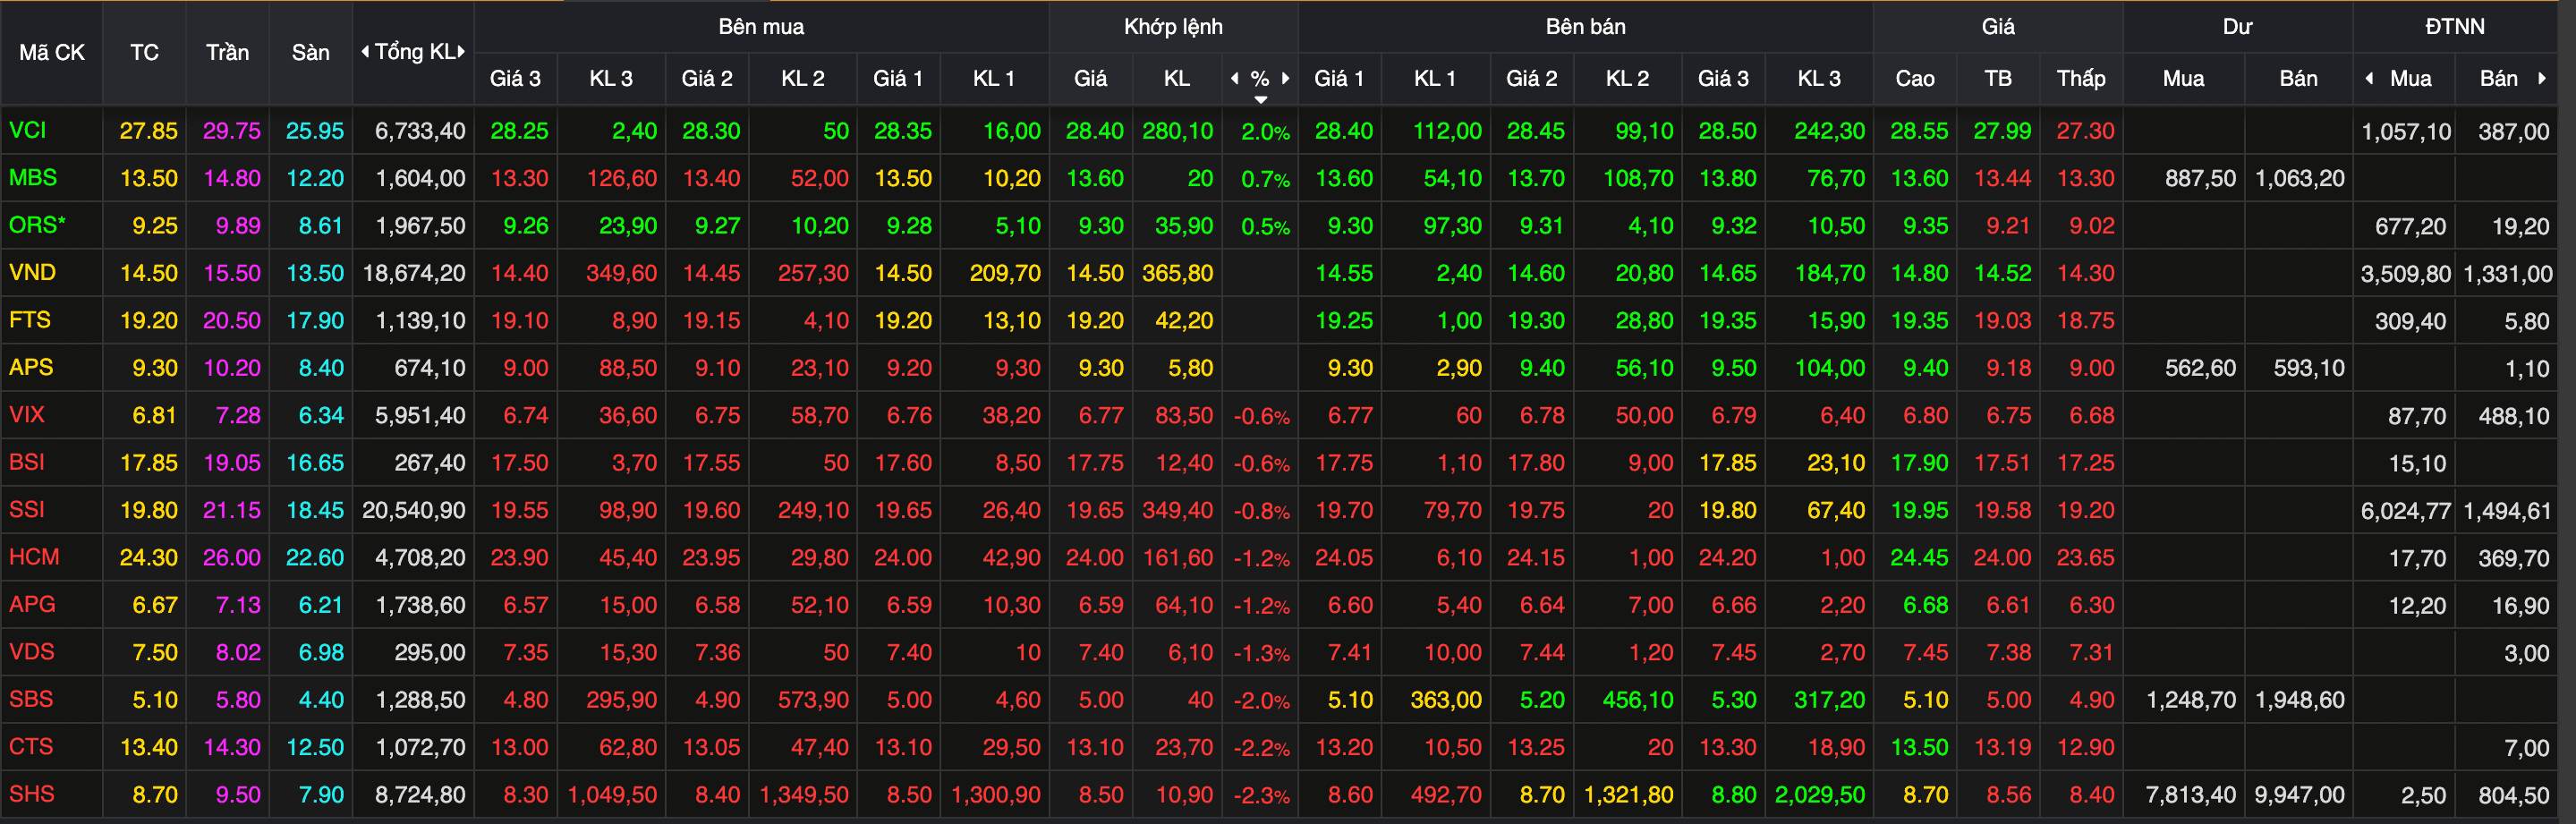The image size is (2576, 824).
Task: Click VCI percent change 2.0%
Action: 1265,132
